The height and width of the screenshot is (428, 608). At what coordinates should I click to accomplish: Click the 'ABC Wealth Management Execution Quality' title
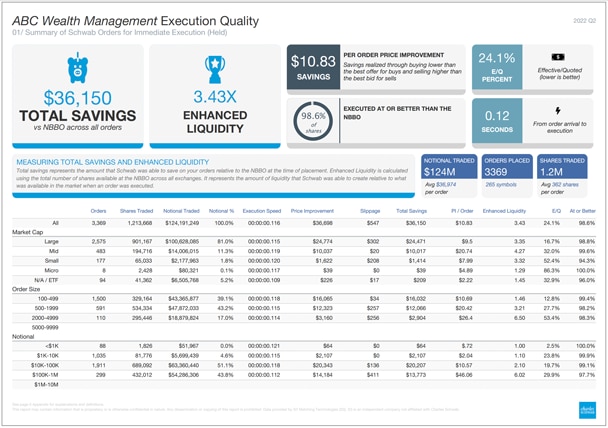[135, 21]
